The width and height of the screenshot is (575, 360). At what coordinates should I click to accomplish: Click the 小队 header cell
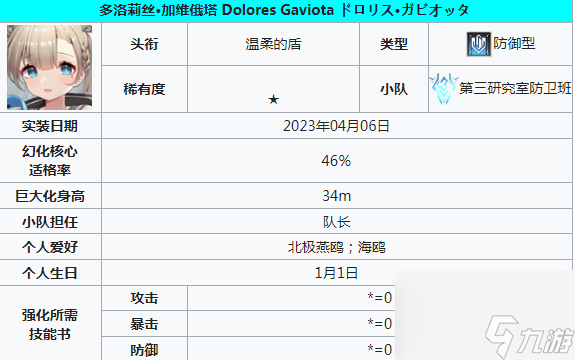[394, 89]
